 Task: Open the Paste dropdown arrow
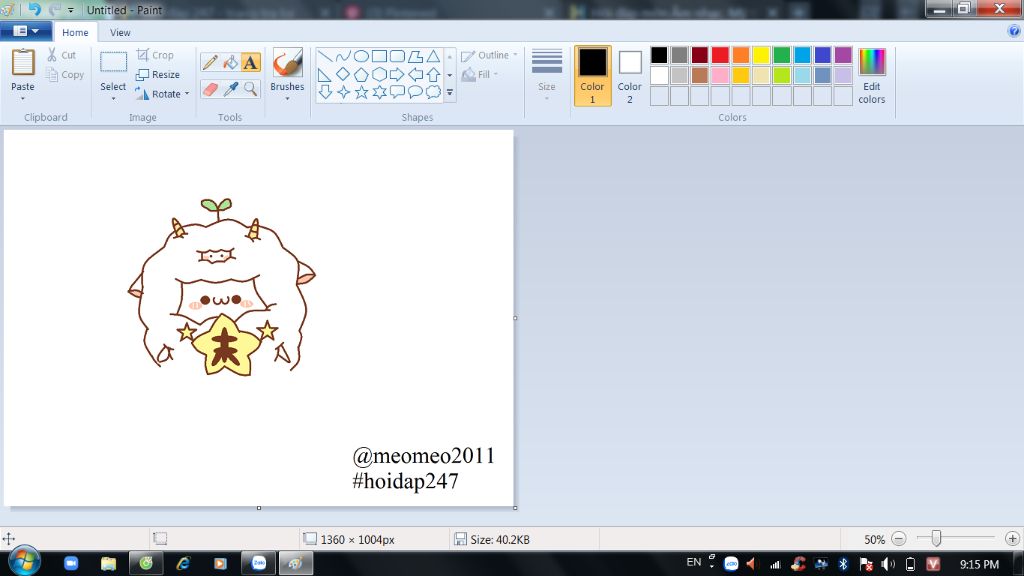coord(23,99)
